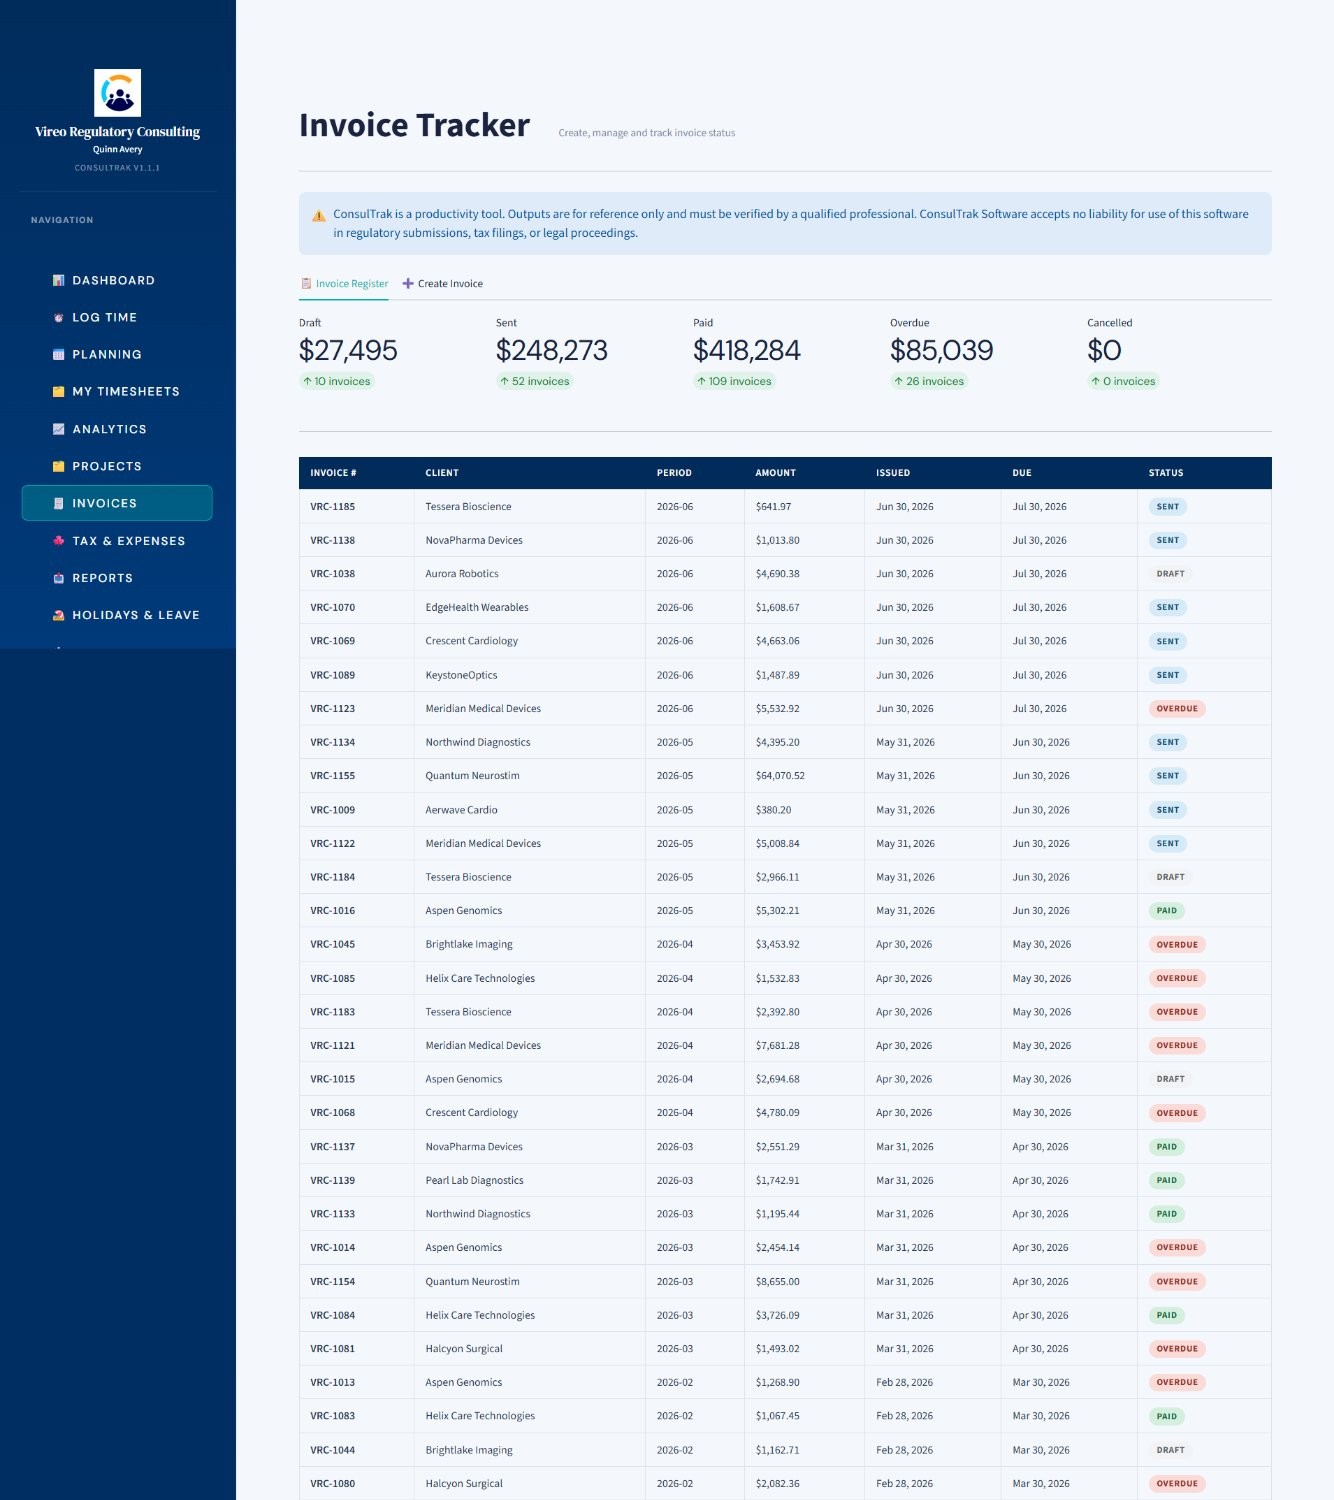This screenshot has height=1500, width=1334.
Task: Click the Sent total $248,273
Action: (x=552, y=351)
